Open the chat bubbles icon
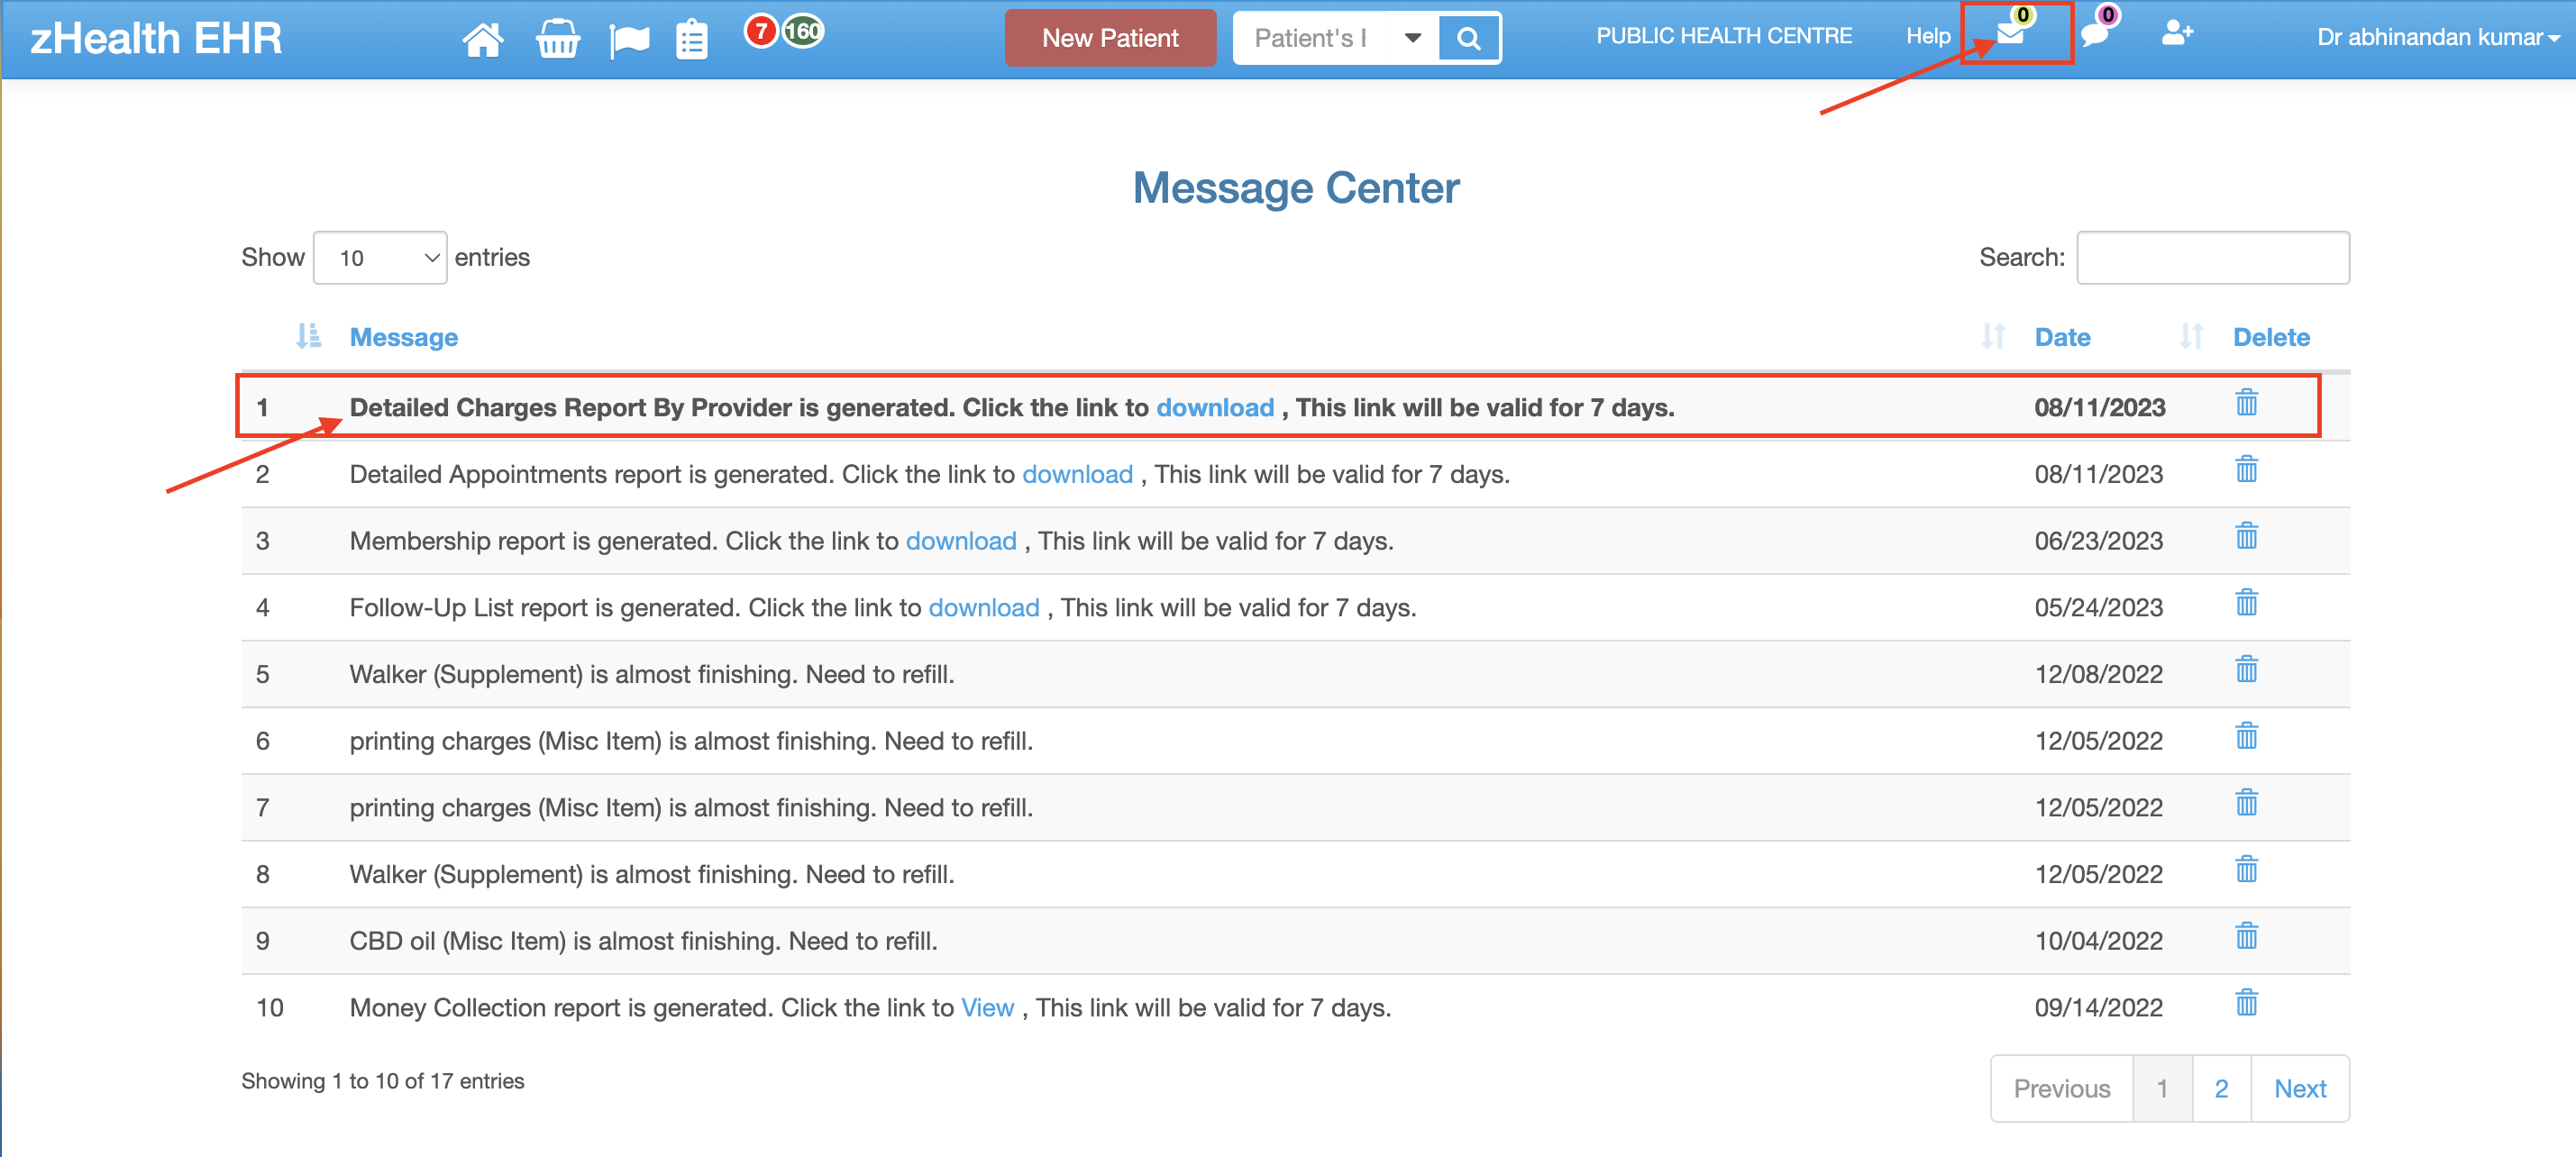 2094,35
